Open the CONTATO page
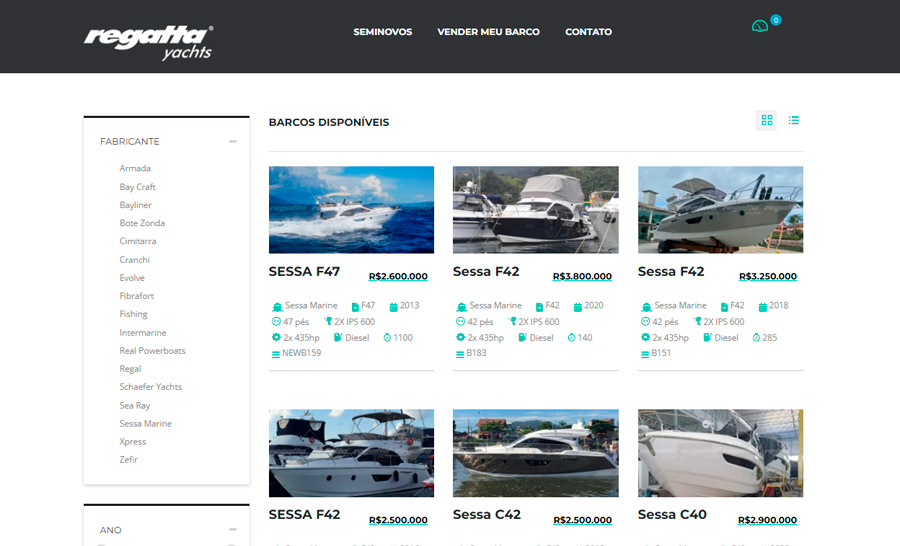The width and height of the screenshot is (900, 546). point(588,32)
